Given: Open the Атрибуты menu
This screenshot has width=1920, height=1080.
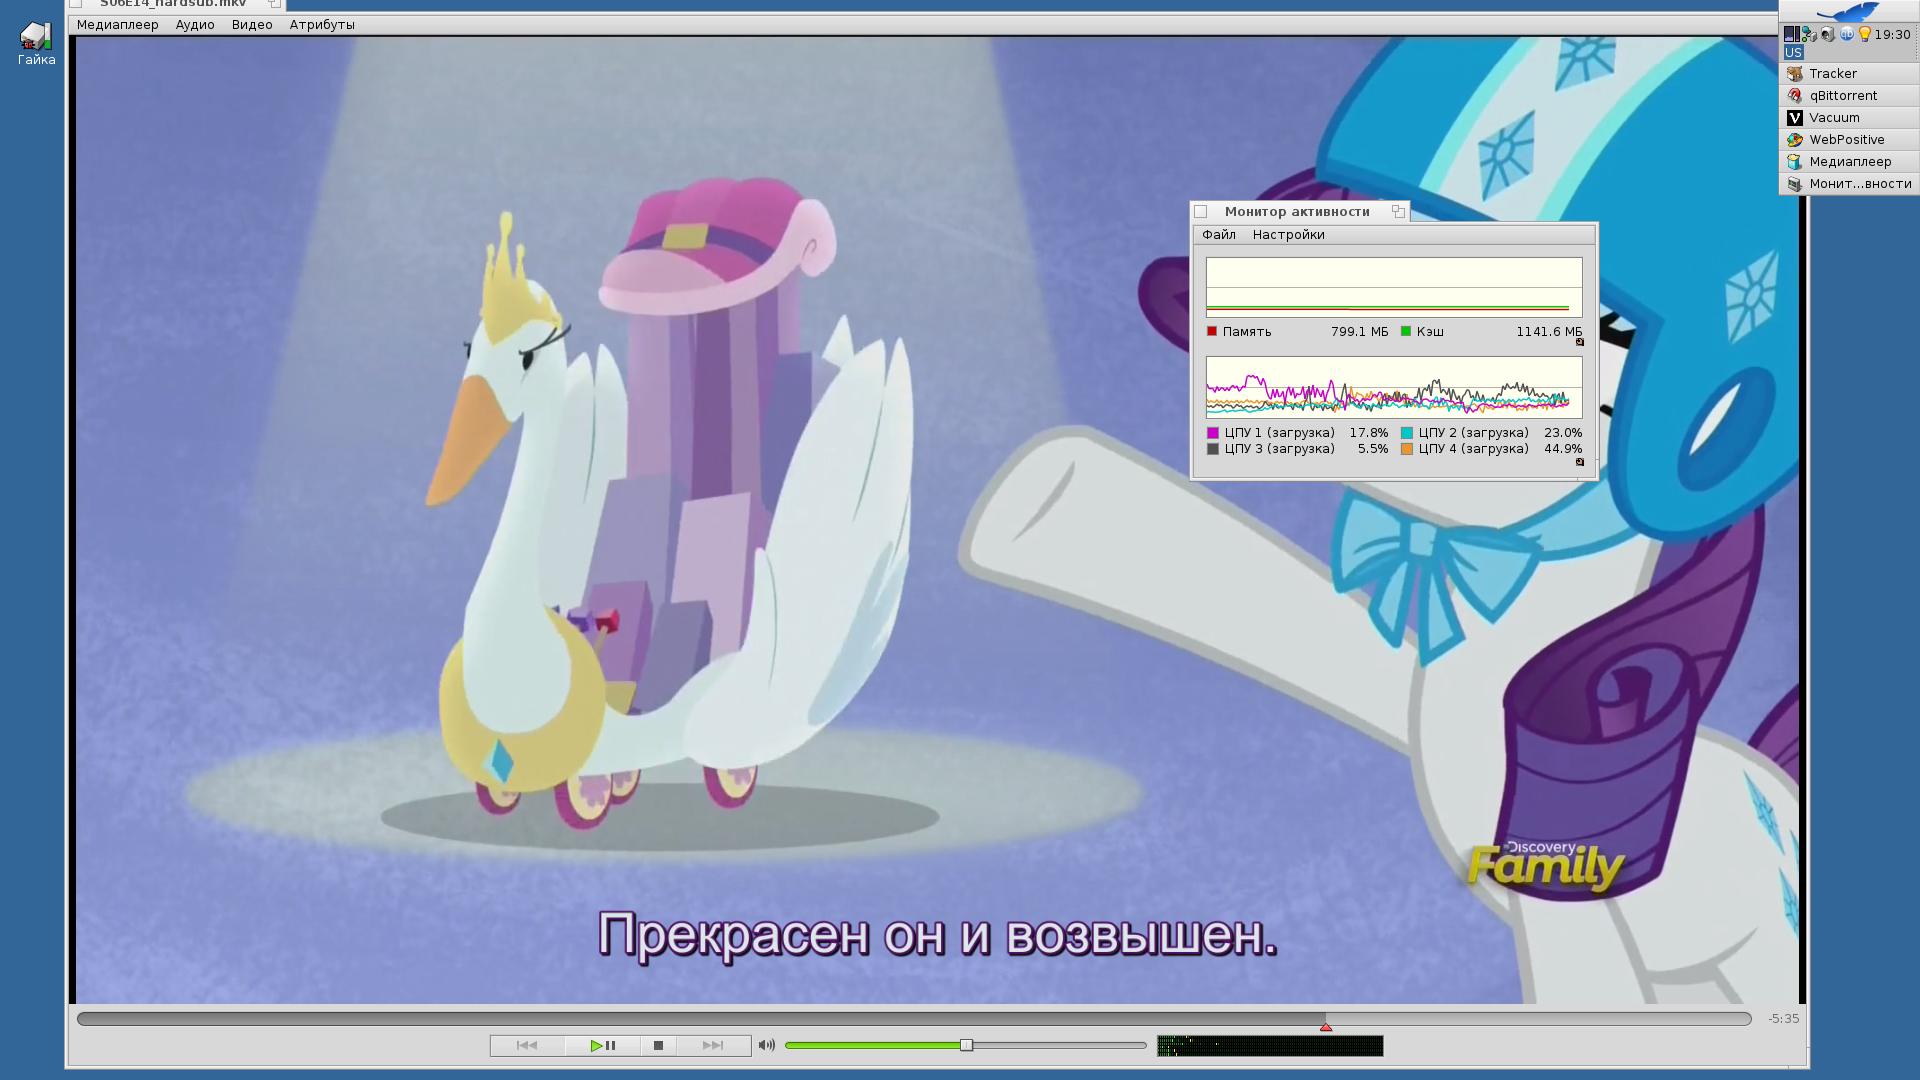Looking at the screenshot, I should 322,25.
